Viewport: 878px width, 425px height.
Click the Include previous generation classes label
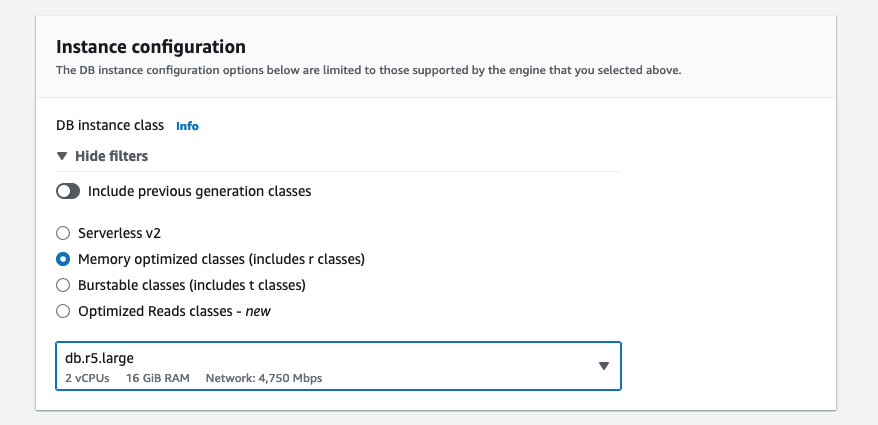click(199, 192)
